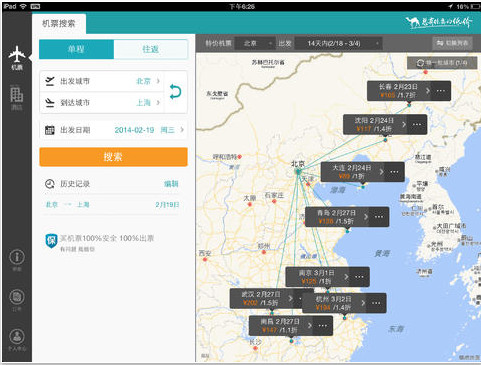Image resolution: width=481 pixels, height=365 pixels.
Task: Click the 太原 red map marker
Action: [250, 204]
